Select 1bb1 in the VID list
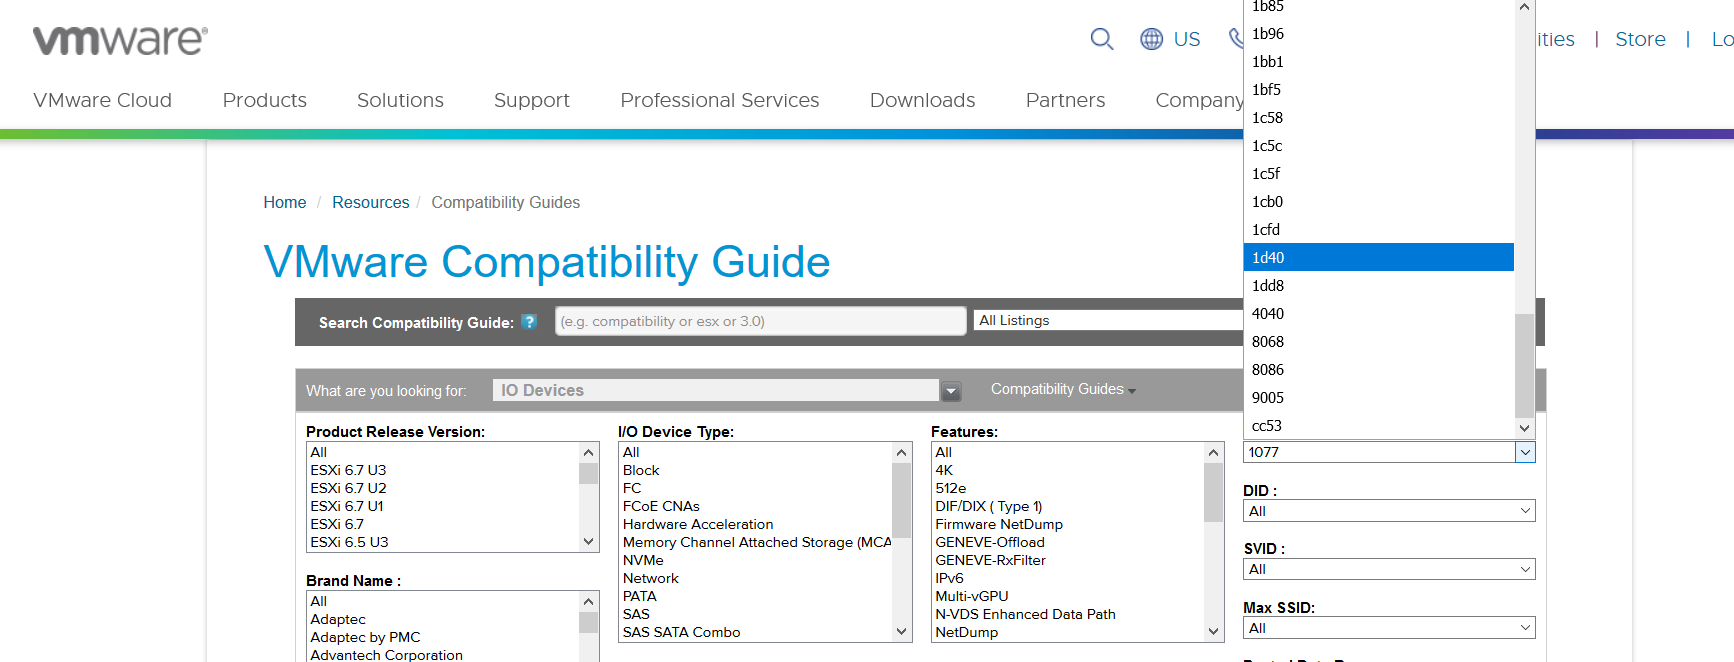Viewport: 1734px width, 662px height. (1379, 61)
